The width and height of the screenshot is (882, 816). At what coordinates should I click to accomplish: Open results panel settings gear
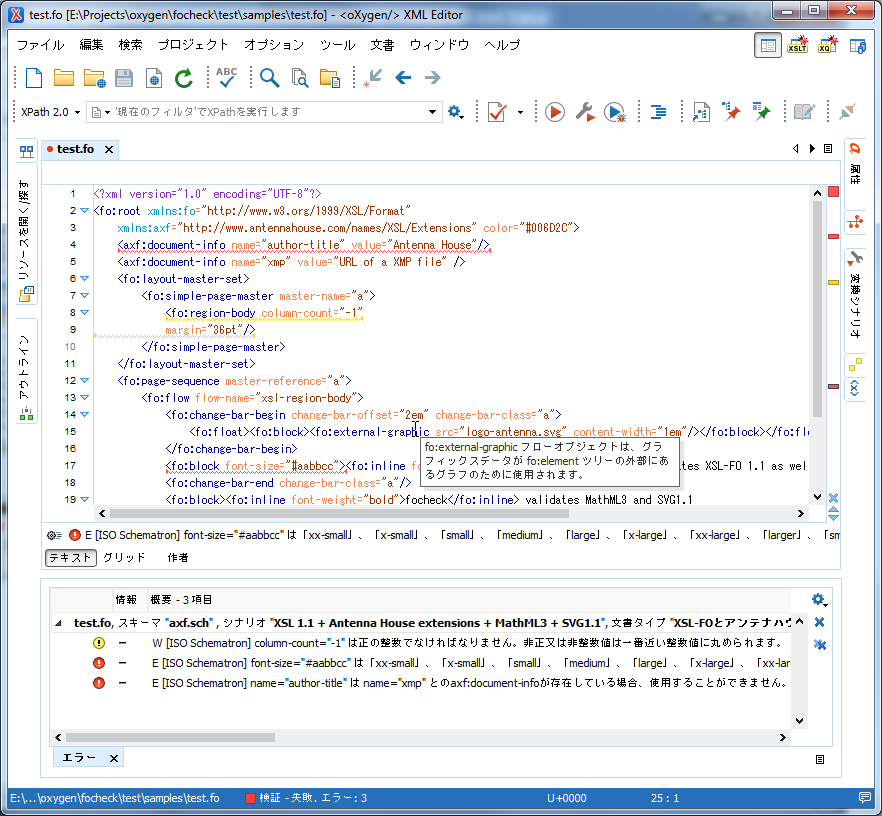820,599
